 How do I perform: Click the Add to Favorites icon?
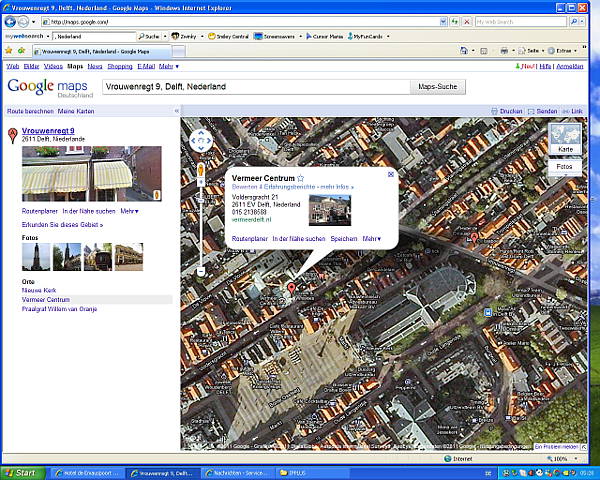[x=21, y=51]
